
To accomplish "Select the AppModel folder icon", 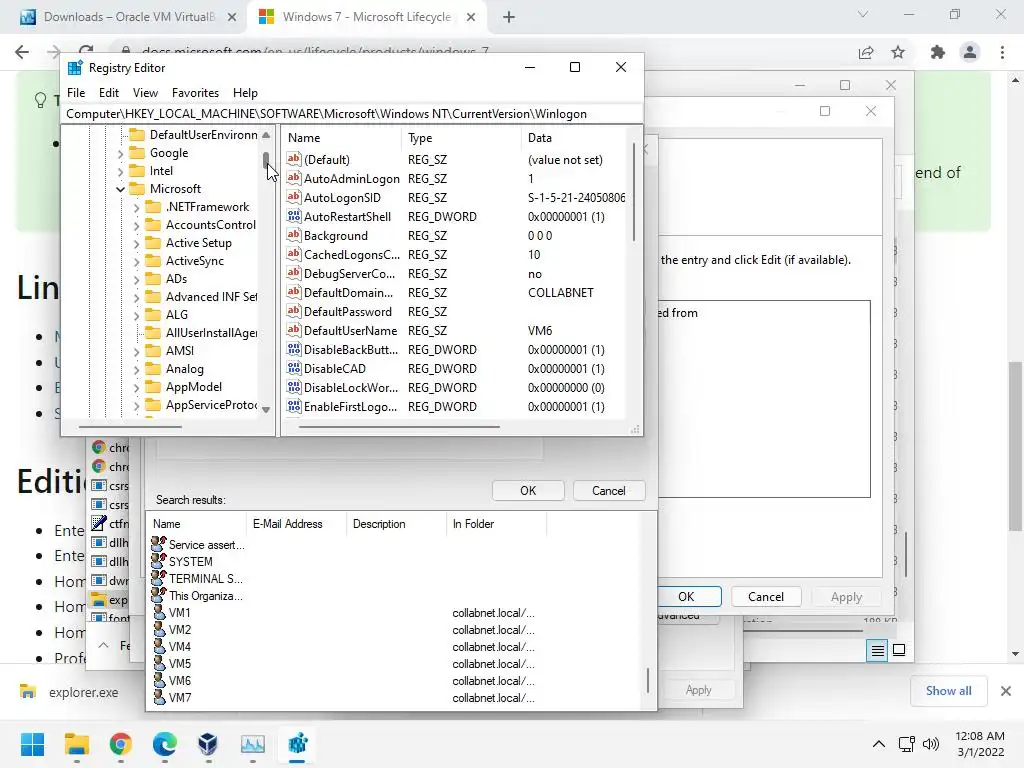I will (x=153, y=387).
